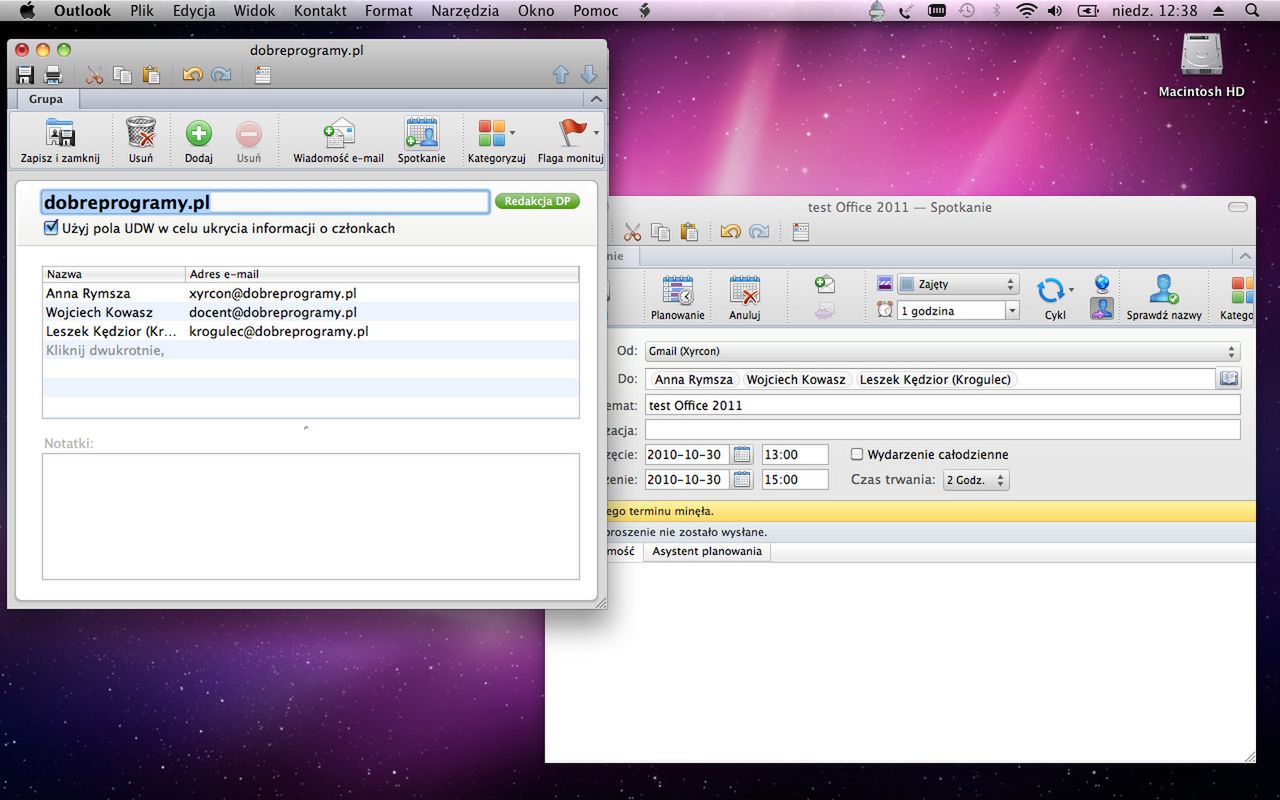Toggle the private person icon in meeting ribbon
Image resolution: width=1280 pixels, height=800 pixels.
pos(1102,310)
